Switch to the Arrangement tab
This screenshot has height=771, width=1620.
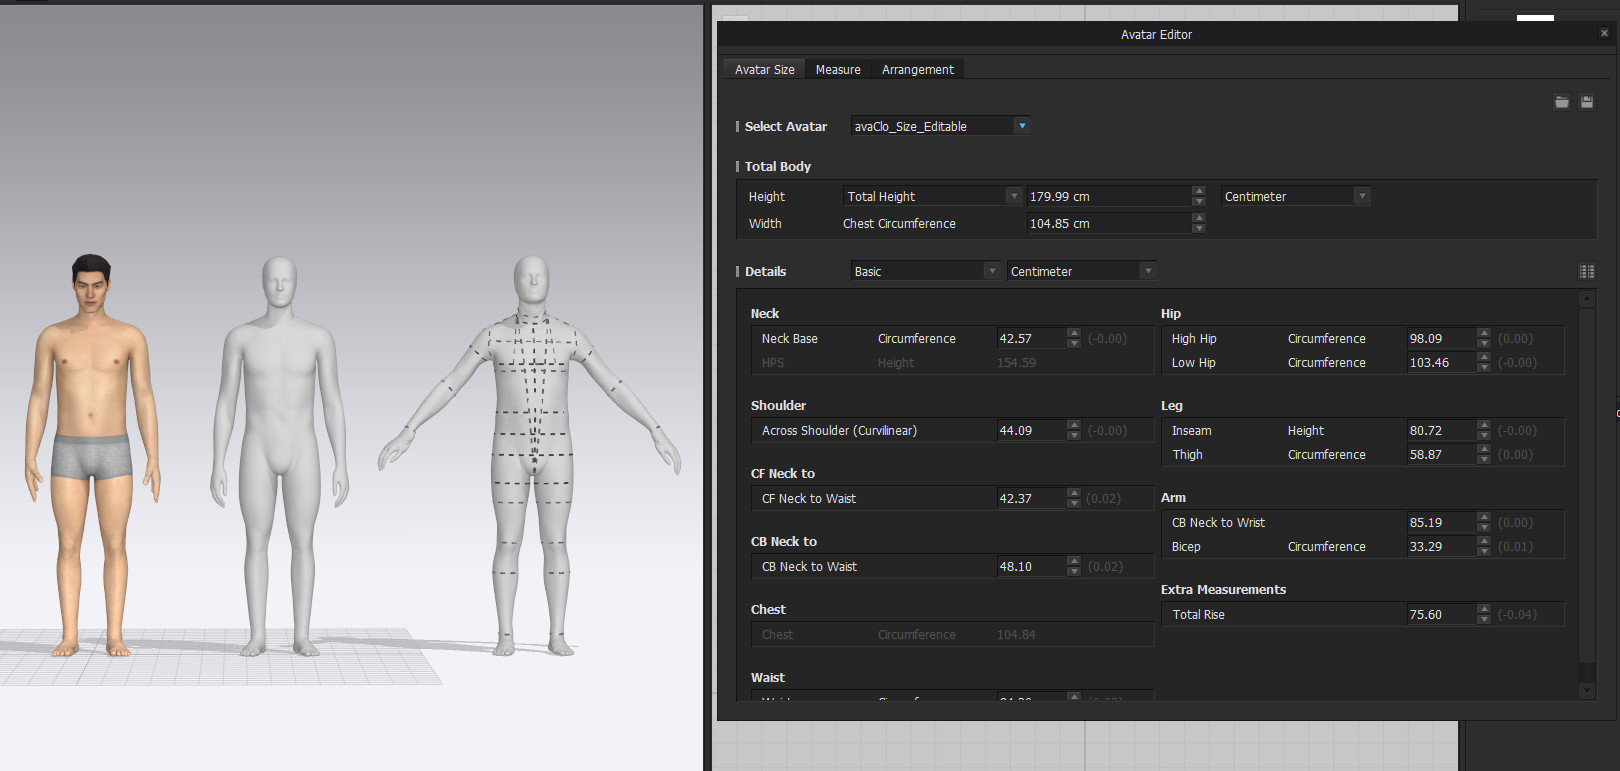[917, 70]
